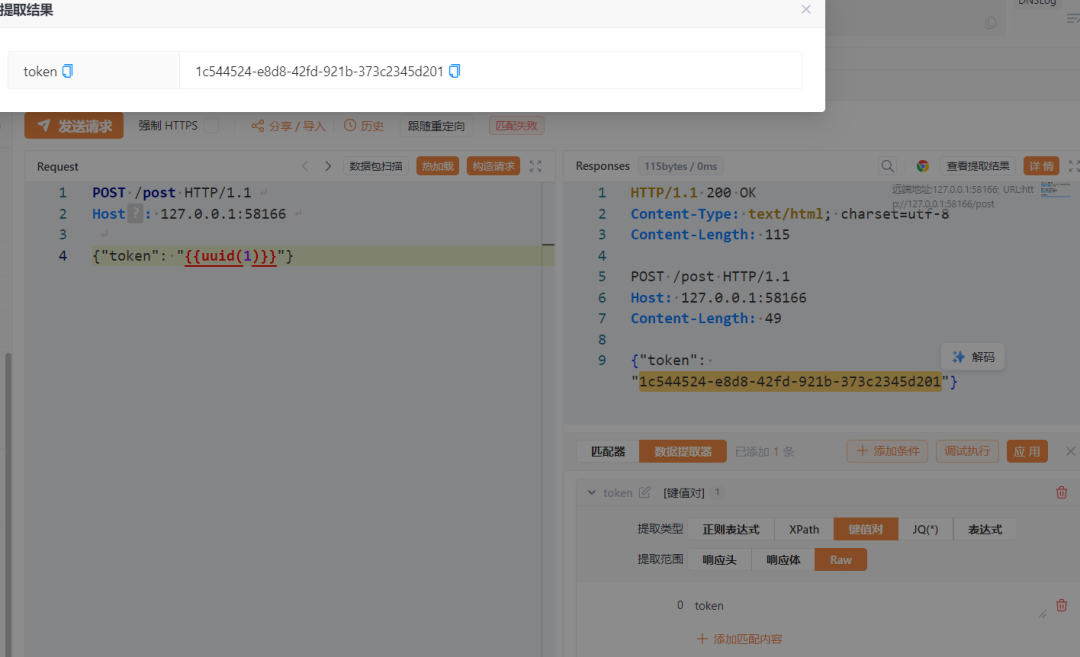The height and width of the screenshot is (657, 1080).
Task: Select 正则表达式 extraction type
Action: click(730, 529)
